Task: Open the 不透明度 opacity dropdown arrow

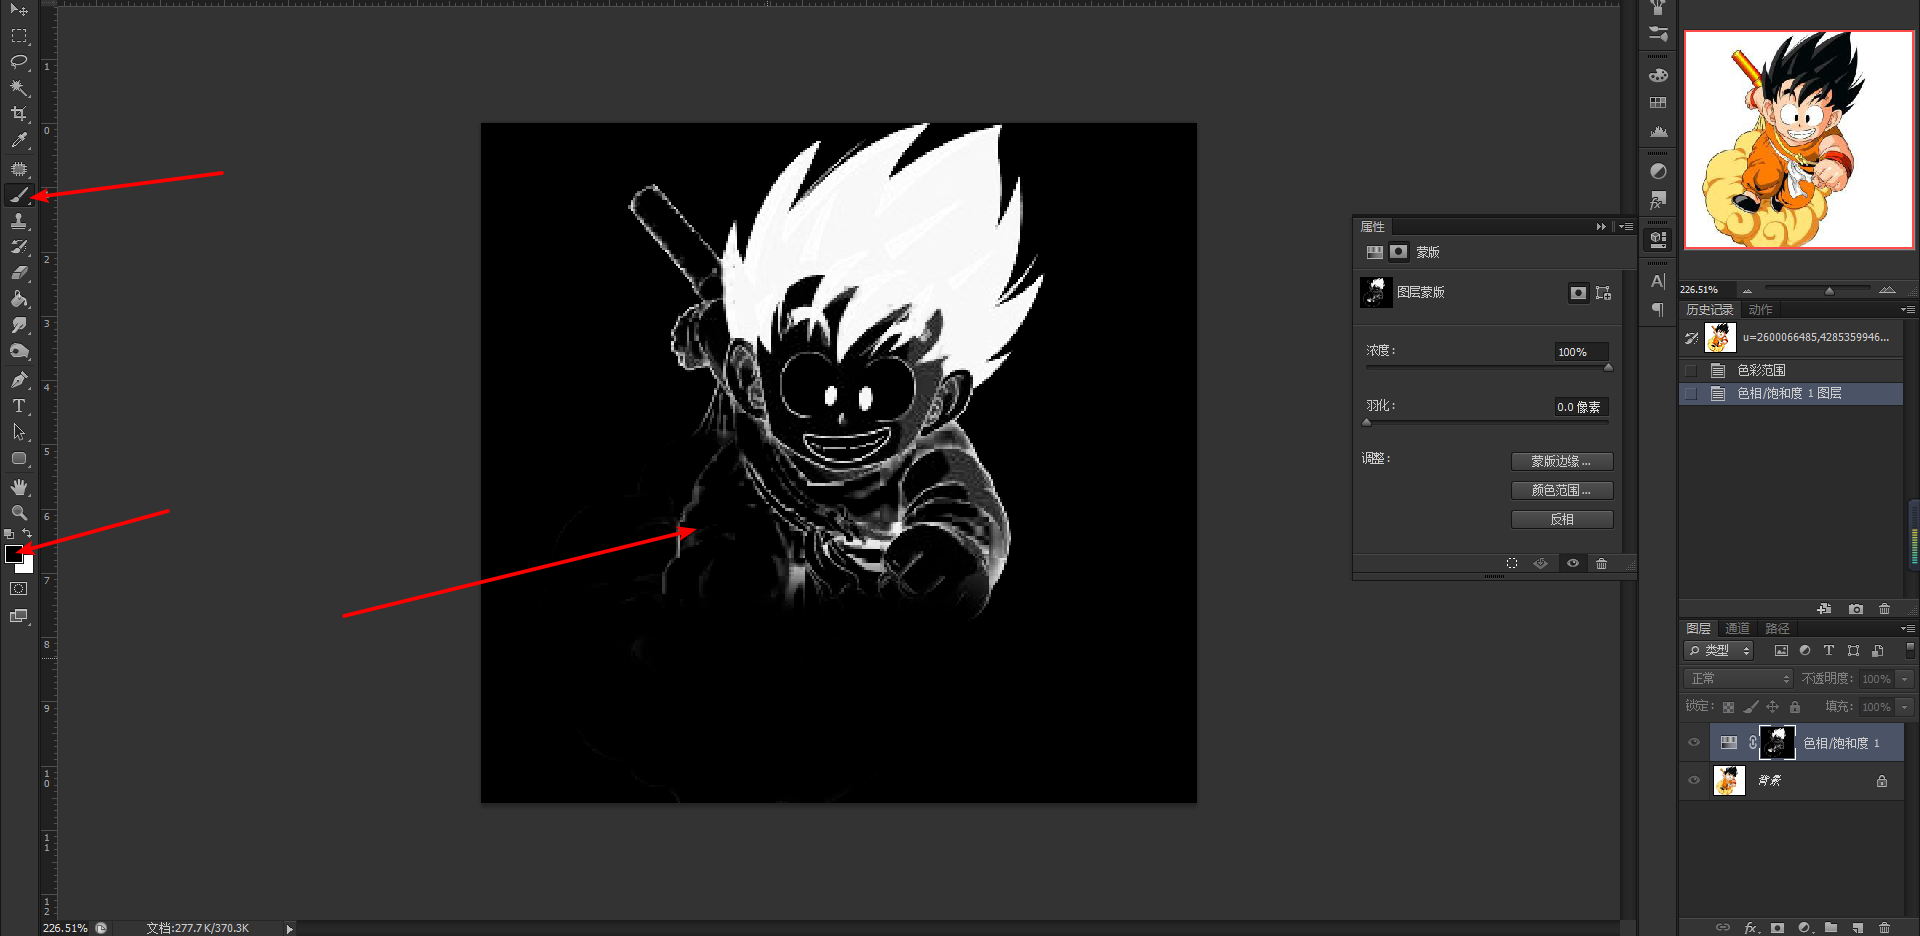Action: point(1905,679)
